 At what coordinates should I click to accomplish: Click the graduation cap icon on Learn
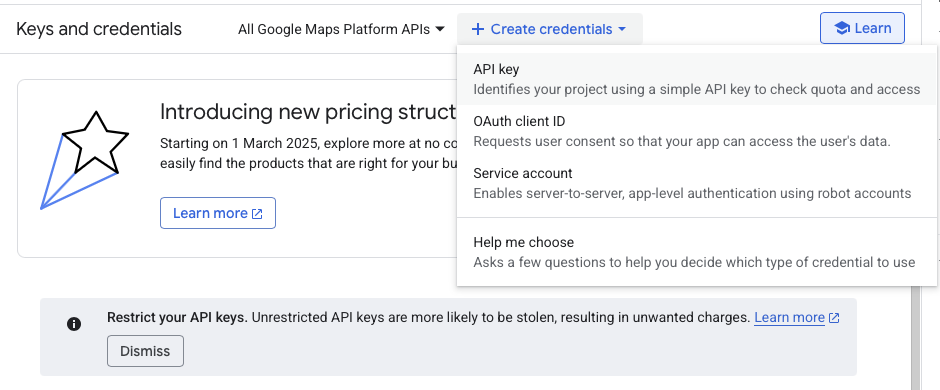(x=842, y=28)
